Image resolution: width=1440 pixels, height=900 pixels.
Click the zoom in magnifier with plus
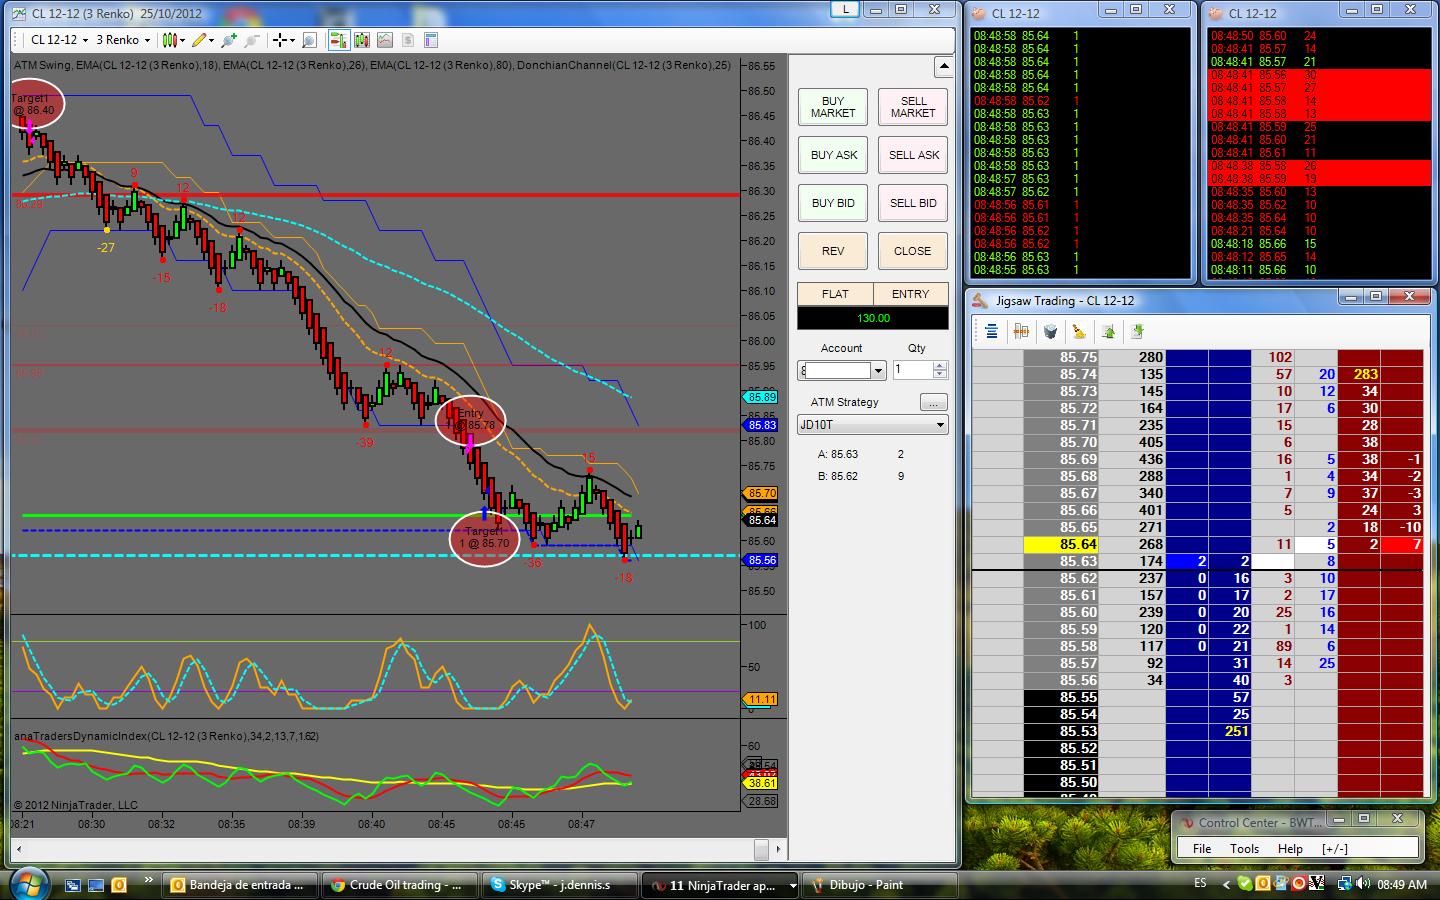click(x=230, y=40)
